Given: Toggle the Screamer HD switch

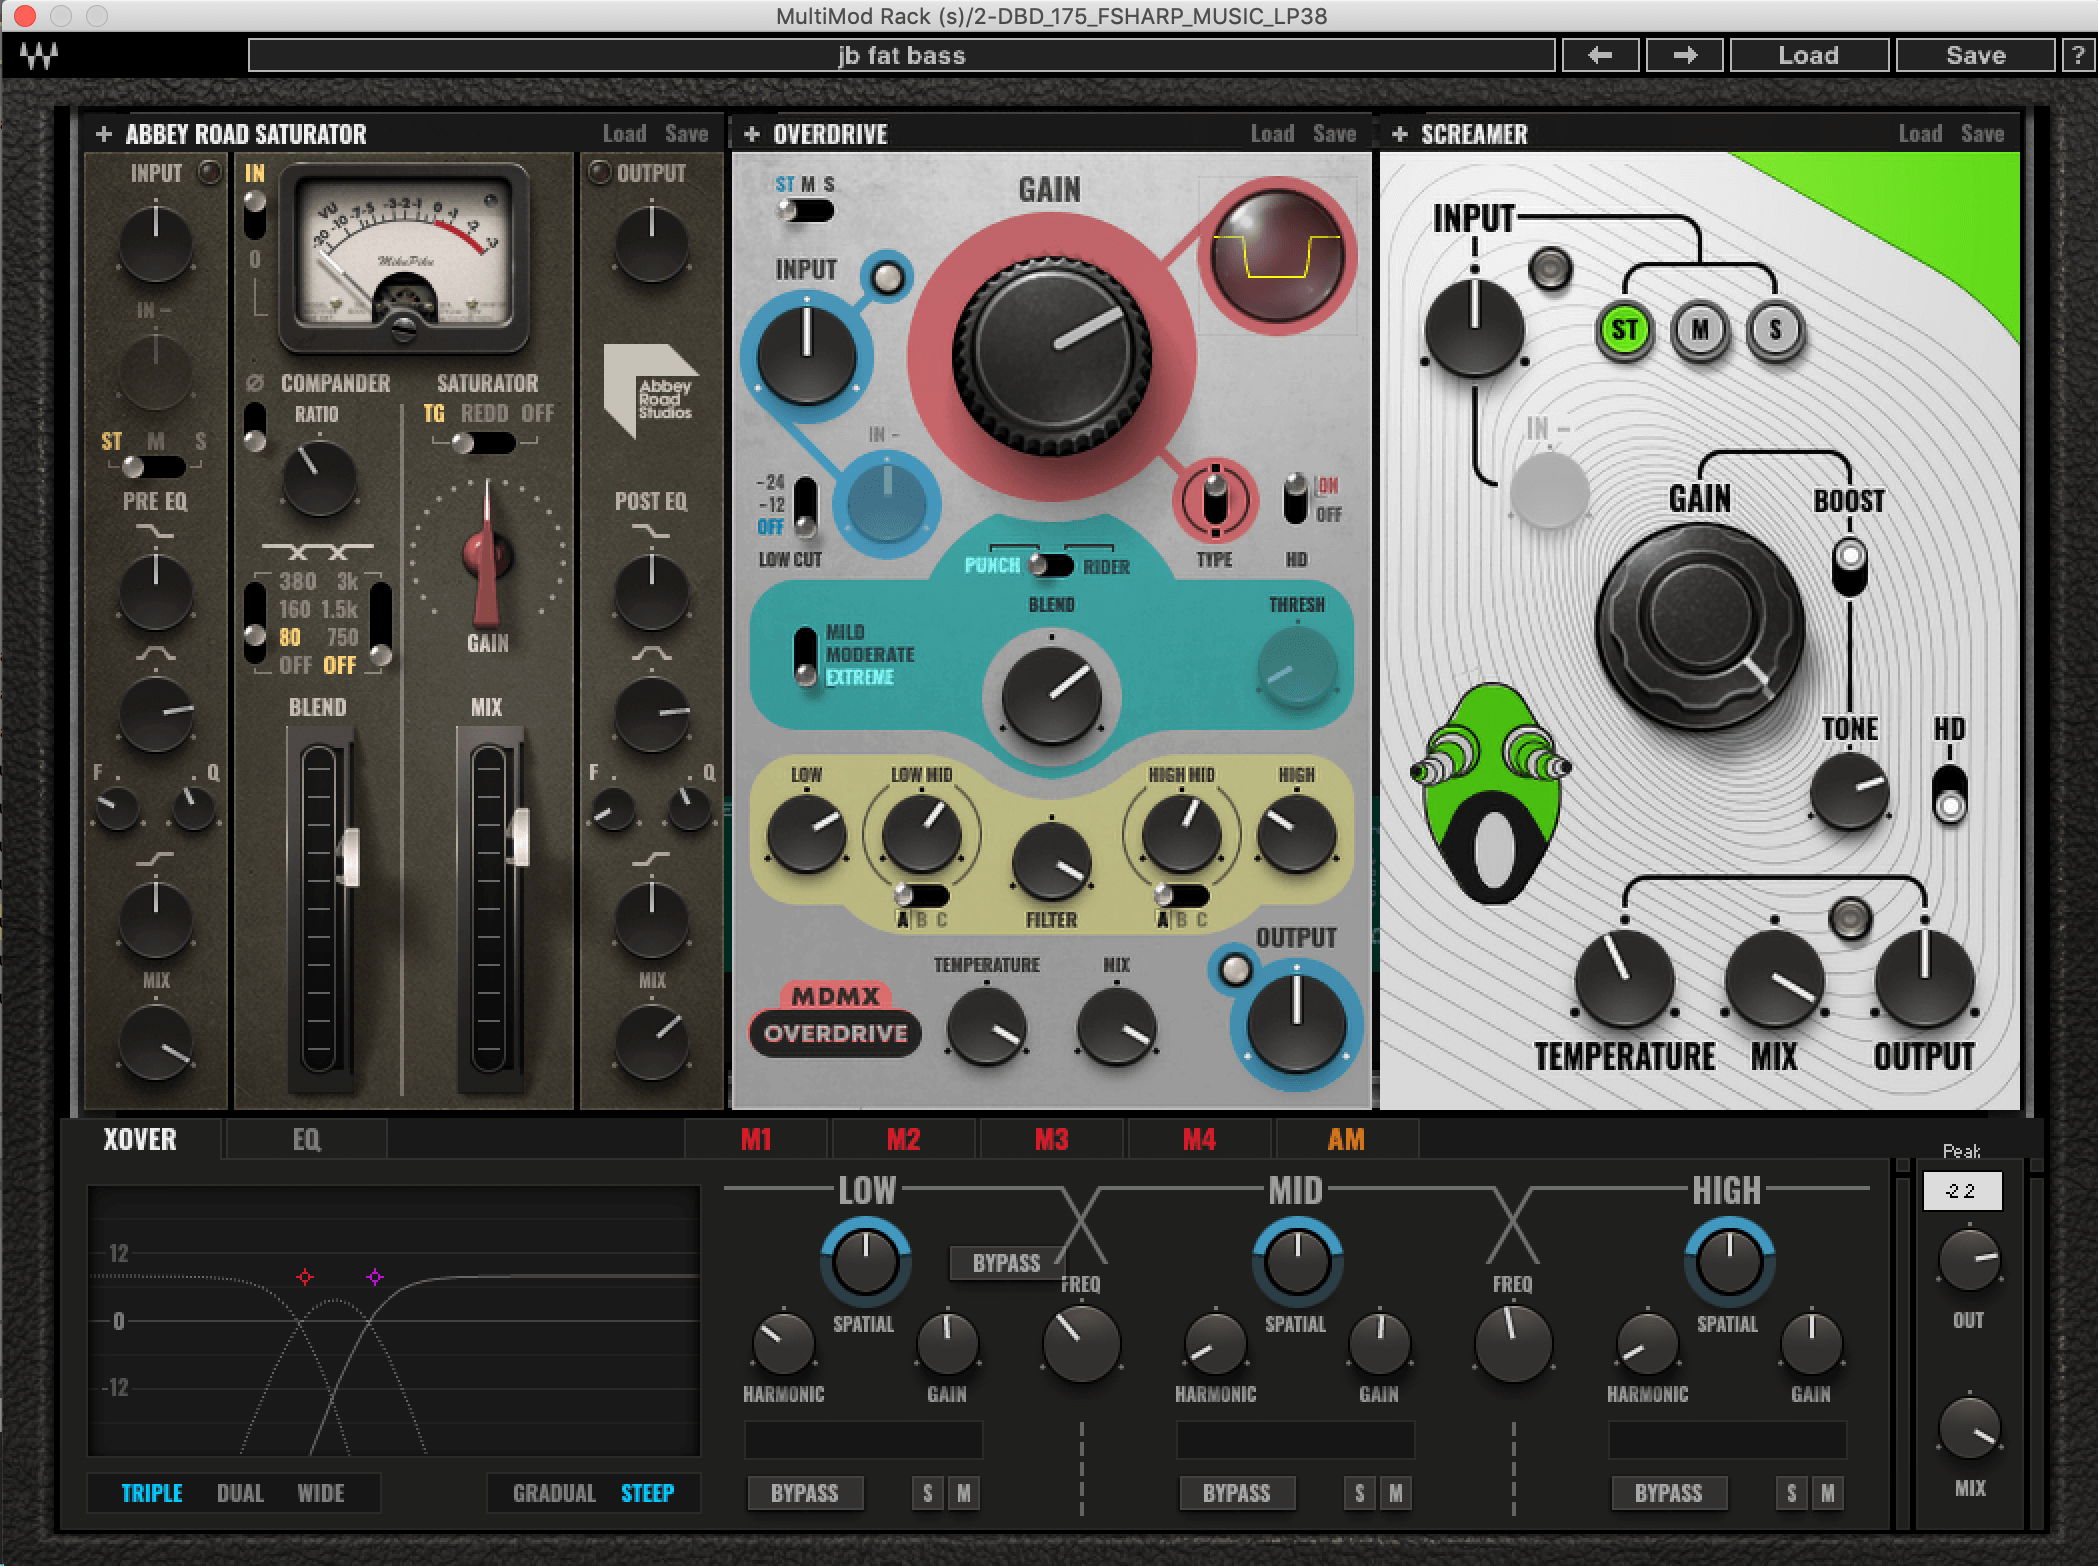Looking at the screenshot, I should coord(1950,794).
